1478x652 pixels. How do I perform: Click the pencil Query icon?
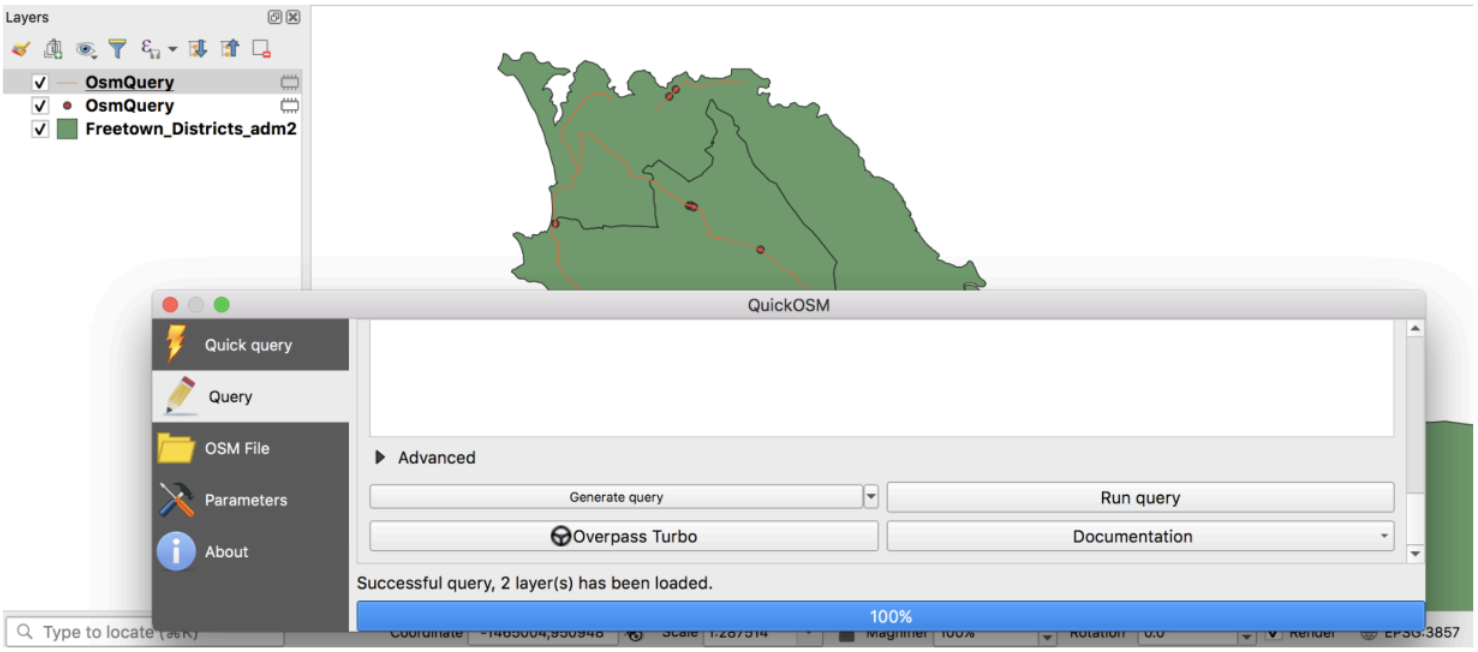pos(180,396)
